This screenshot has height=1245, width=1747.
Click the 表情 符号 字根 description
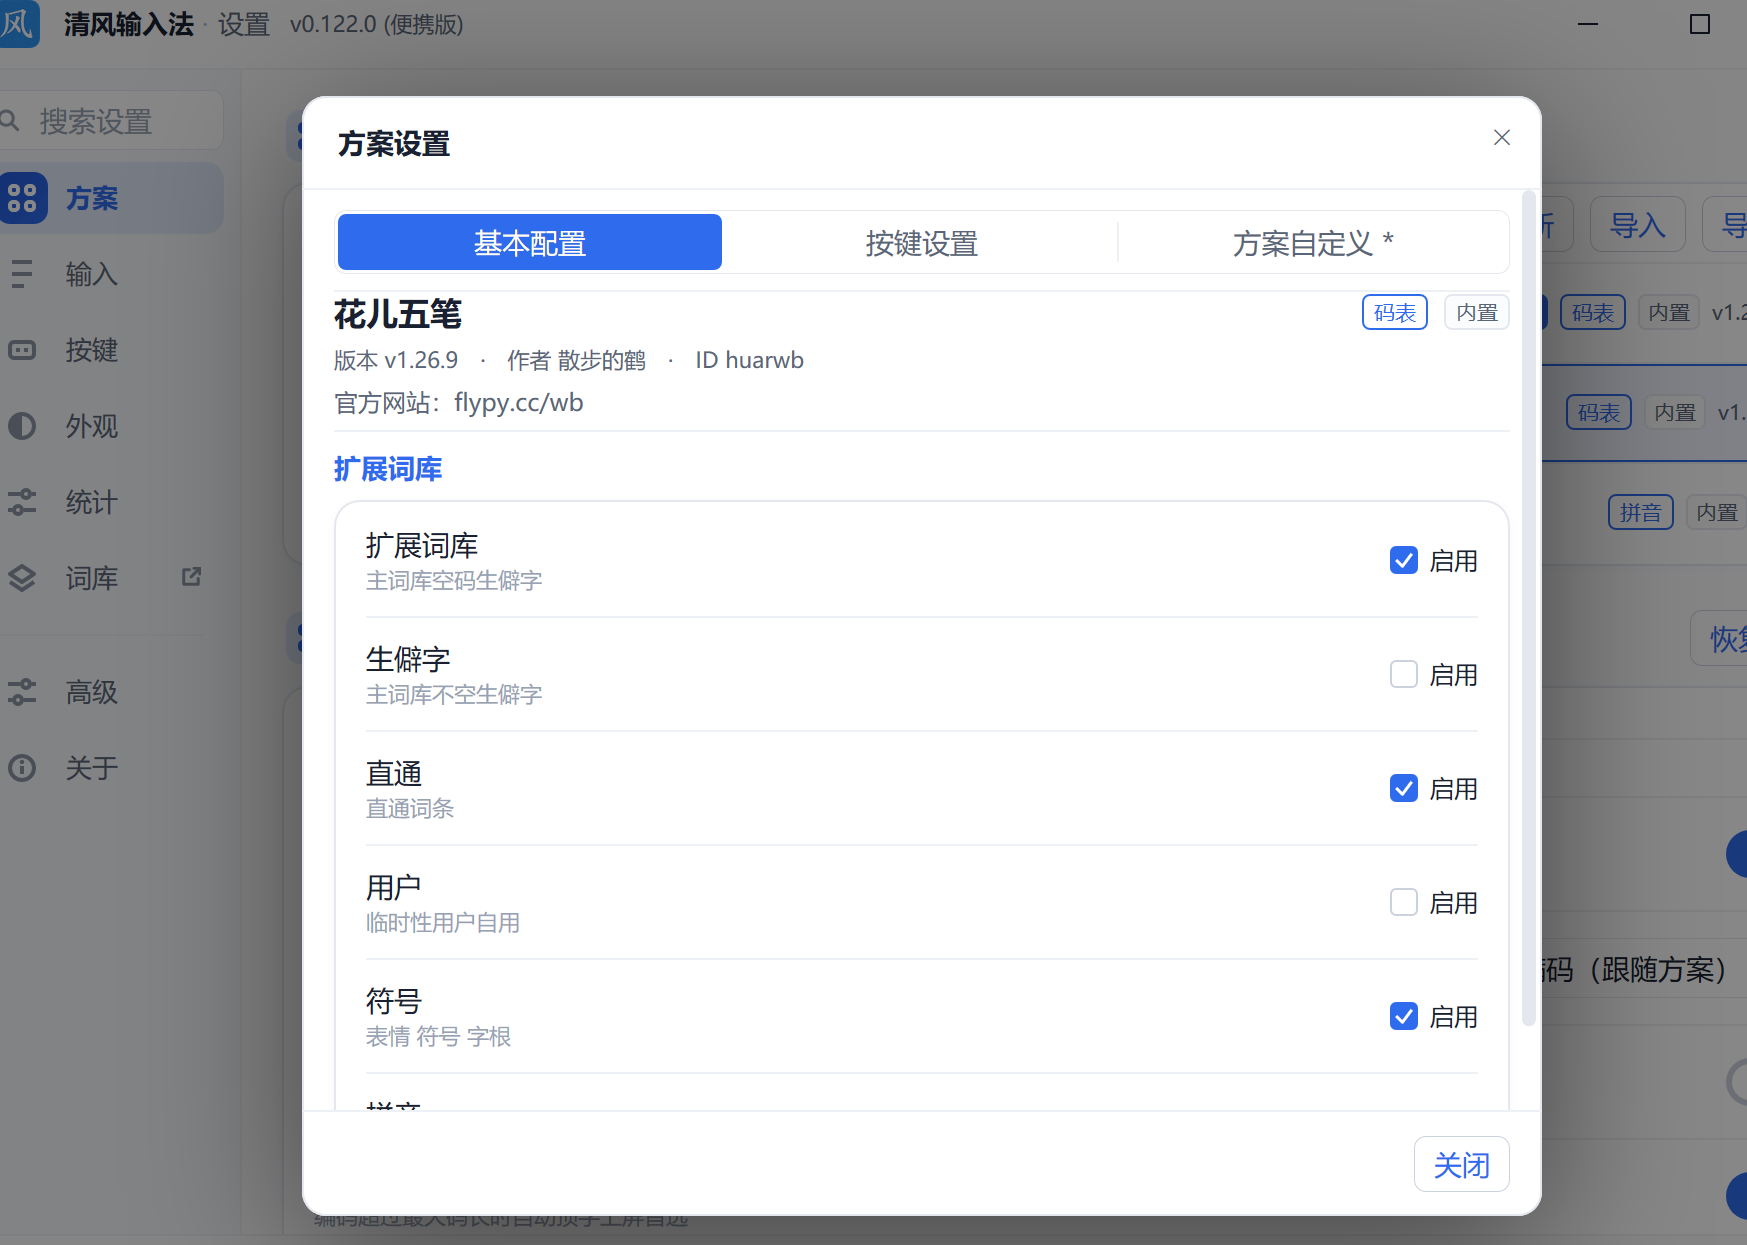438,1037
